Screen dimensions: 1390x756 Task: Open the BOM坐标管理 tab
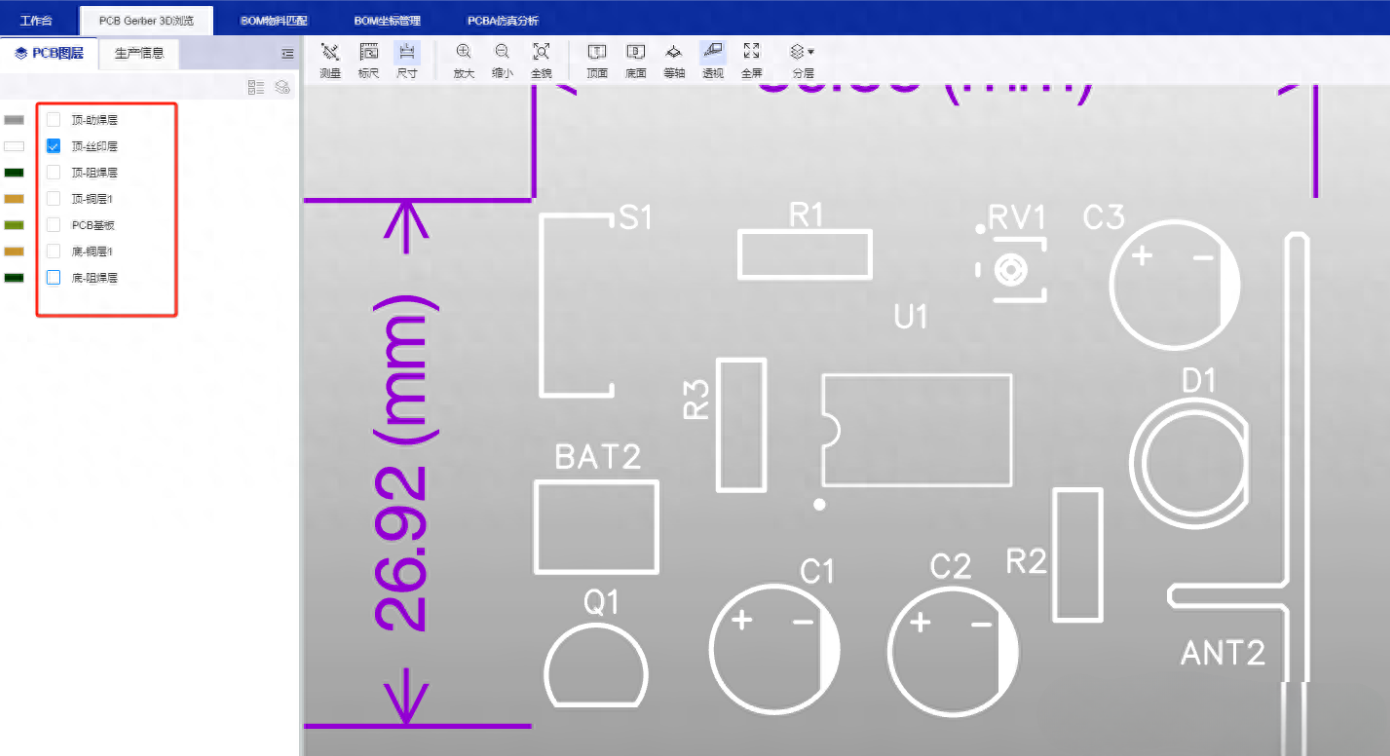[387, 20]
